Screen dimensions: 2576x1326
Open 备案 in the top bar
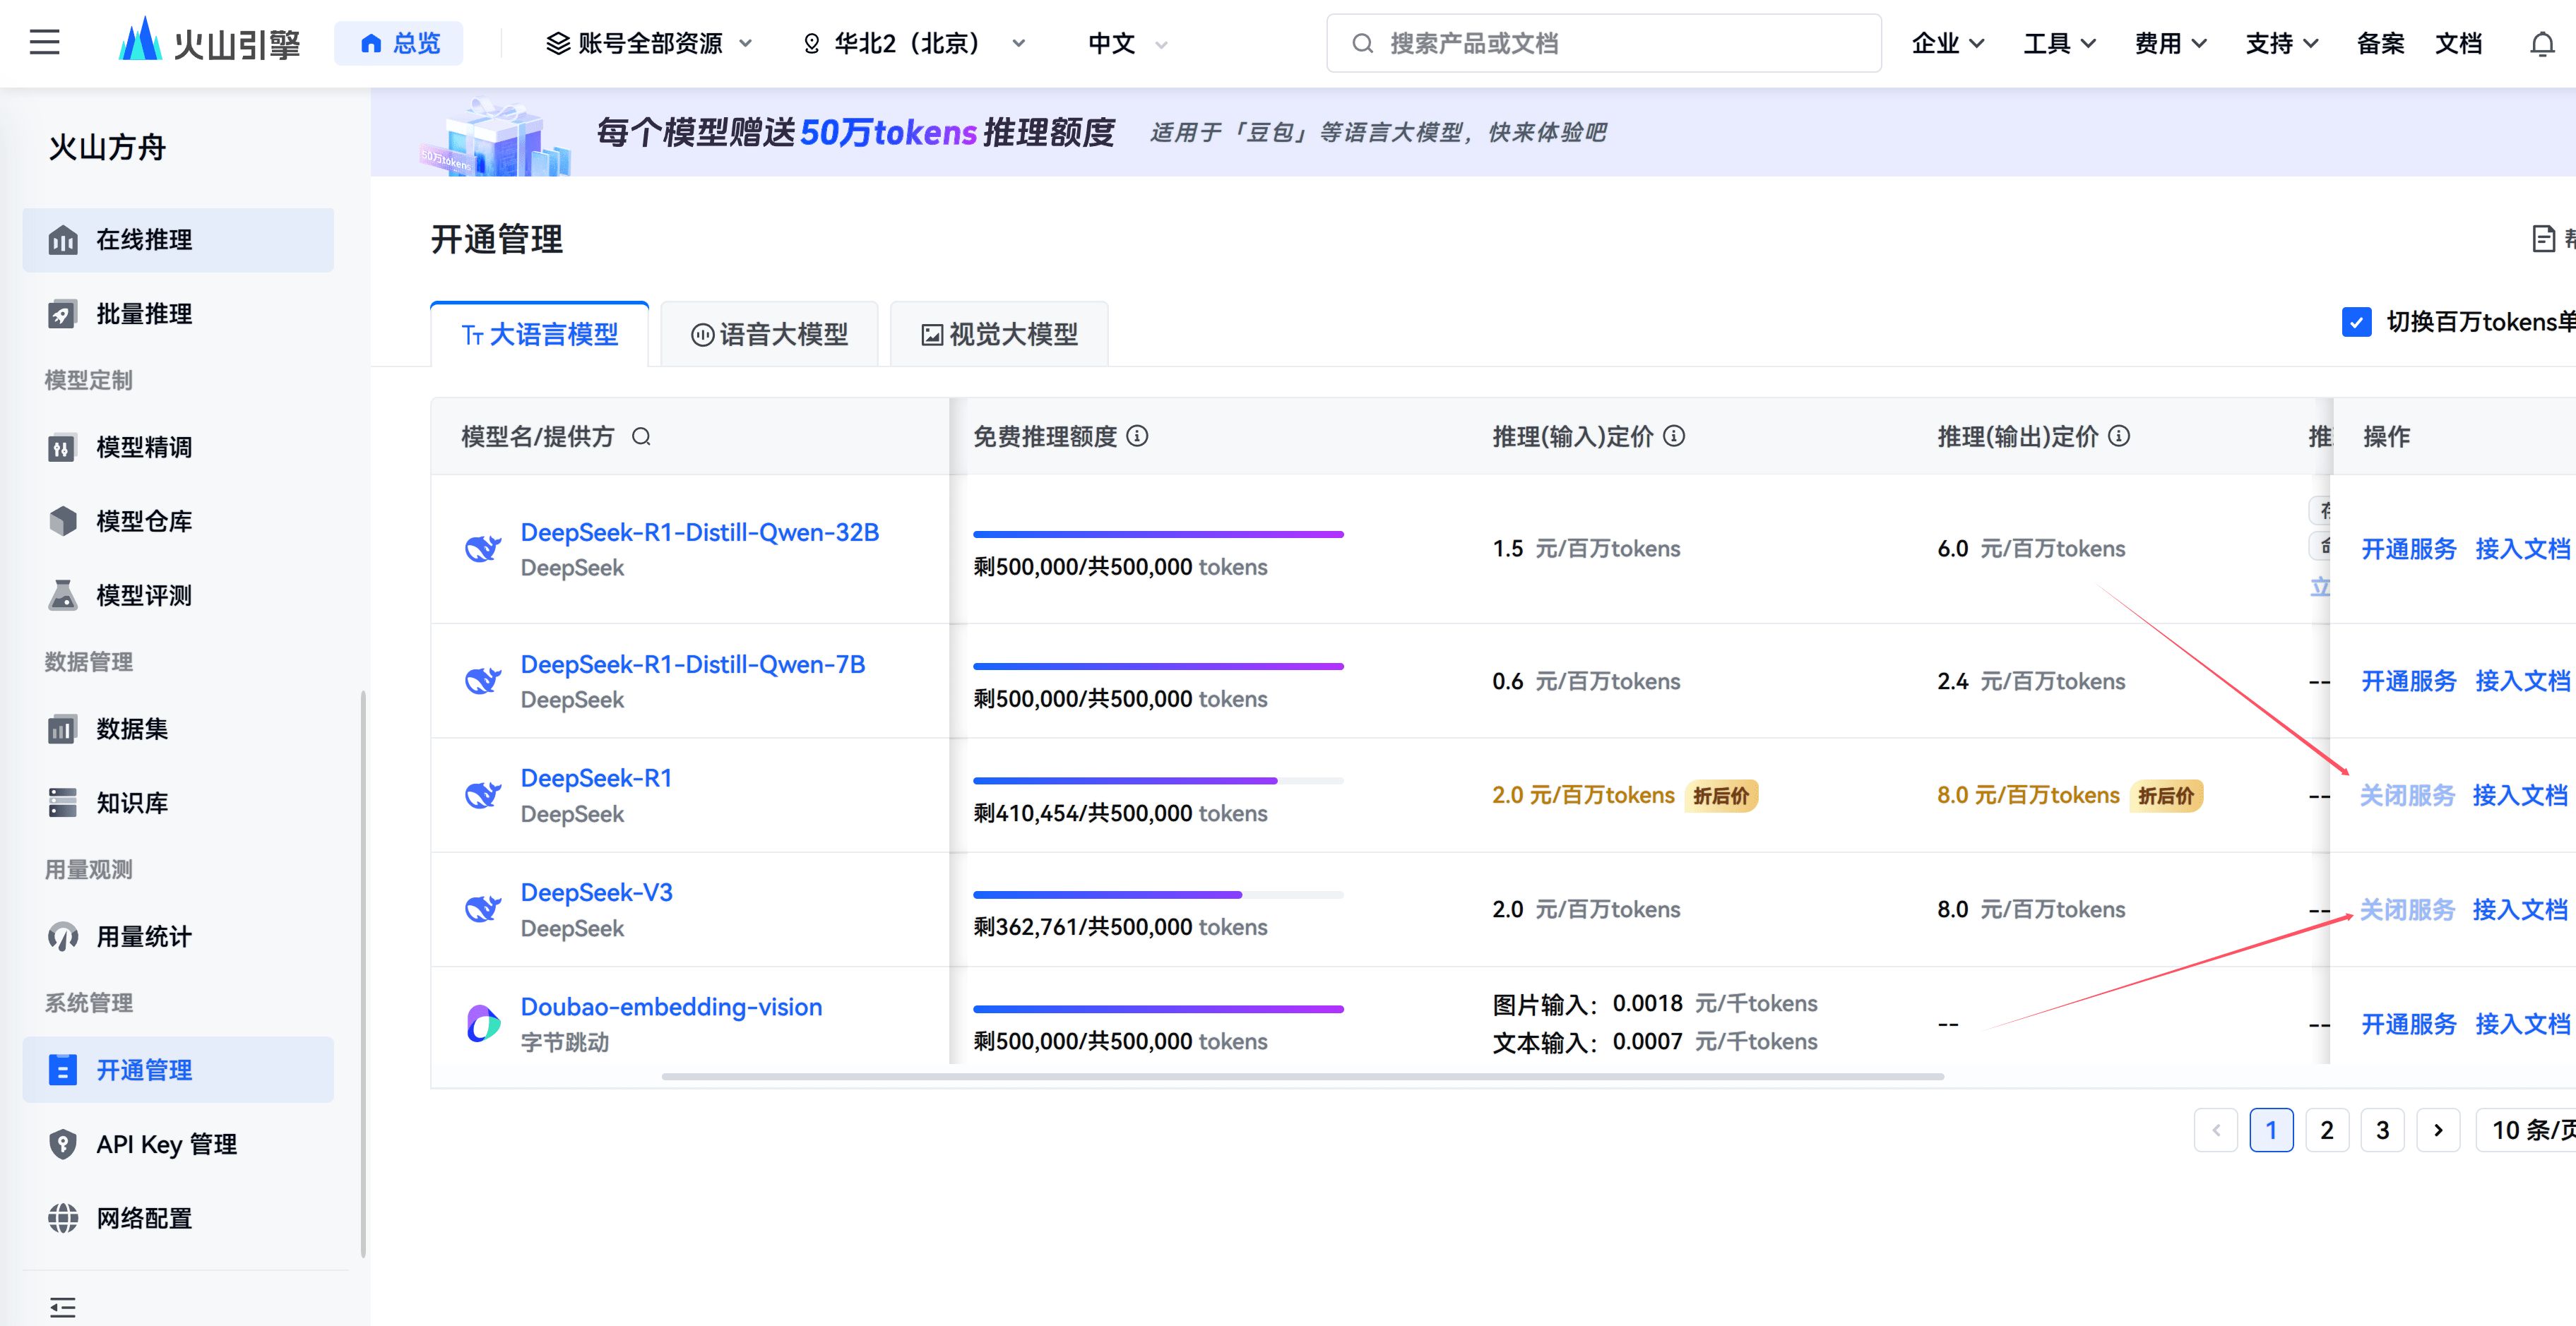(2380, 43)
